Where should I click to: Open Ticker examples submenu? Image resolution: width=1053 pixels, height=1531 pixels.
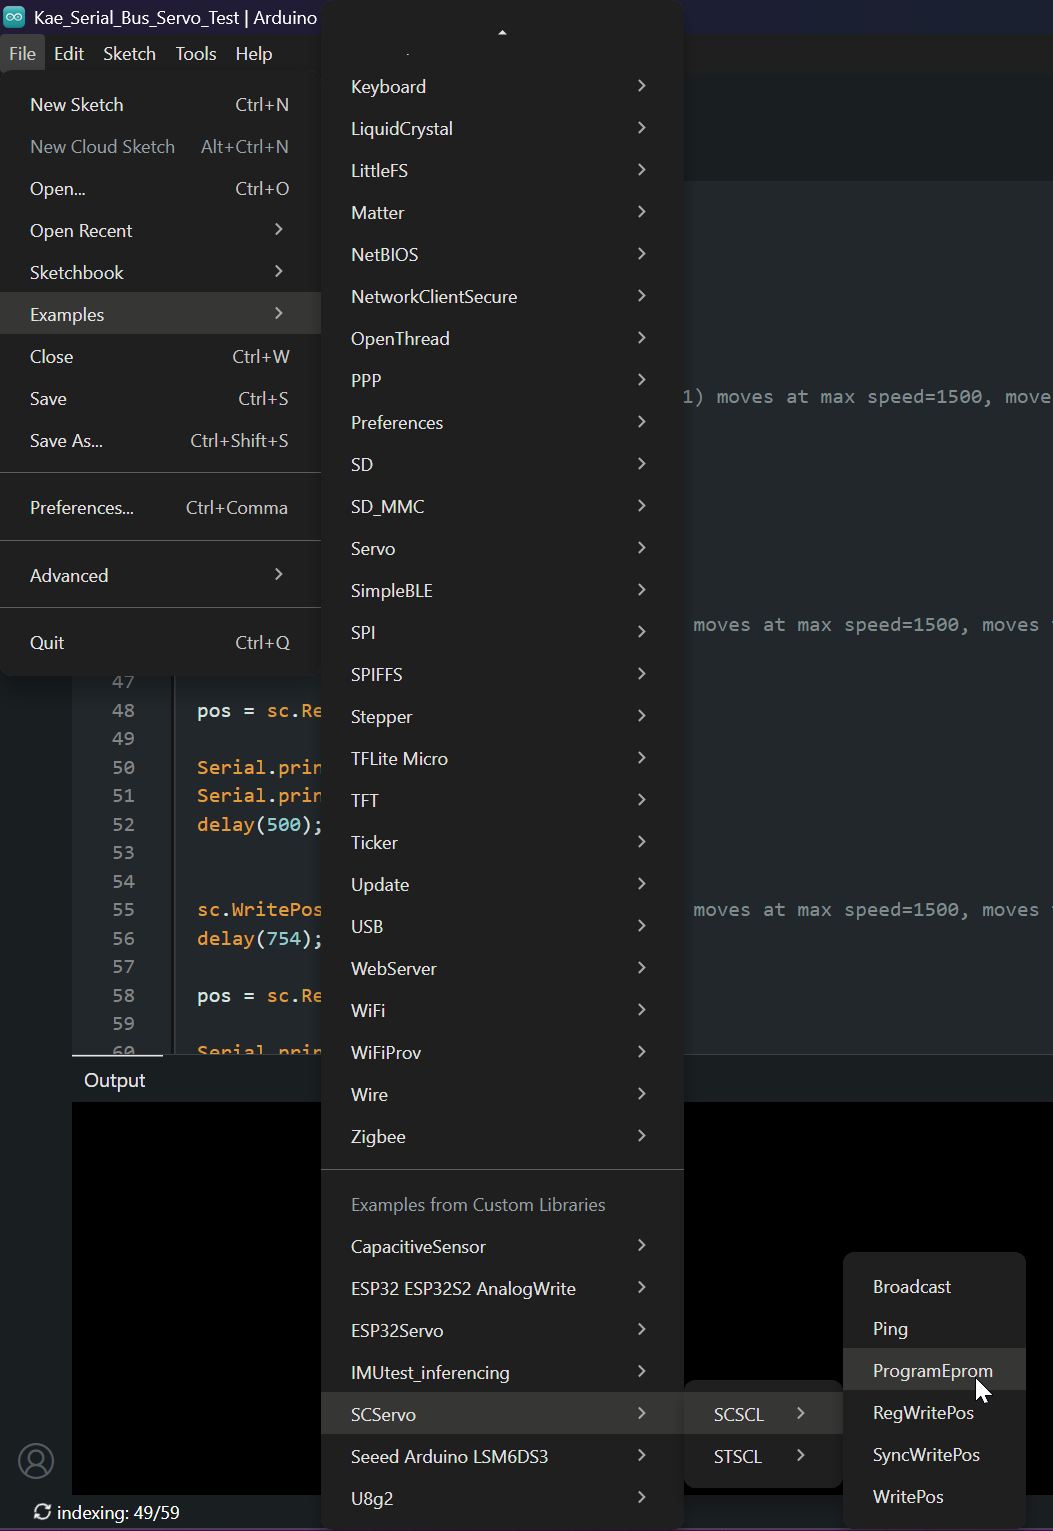point(502,843)
